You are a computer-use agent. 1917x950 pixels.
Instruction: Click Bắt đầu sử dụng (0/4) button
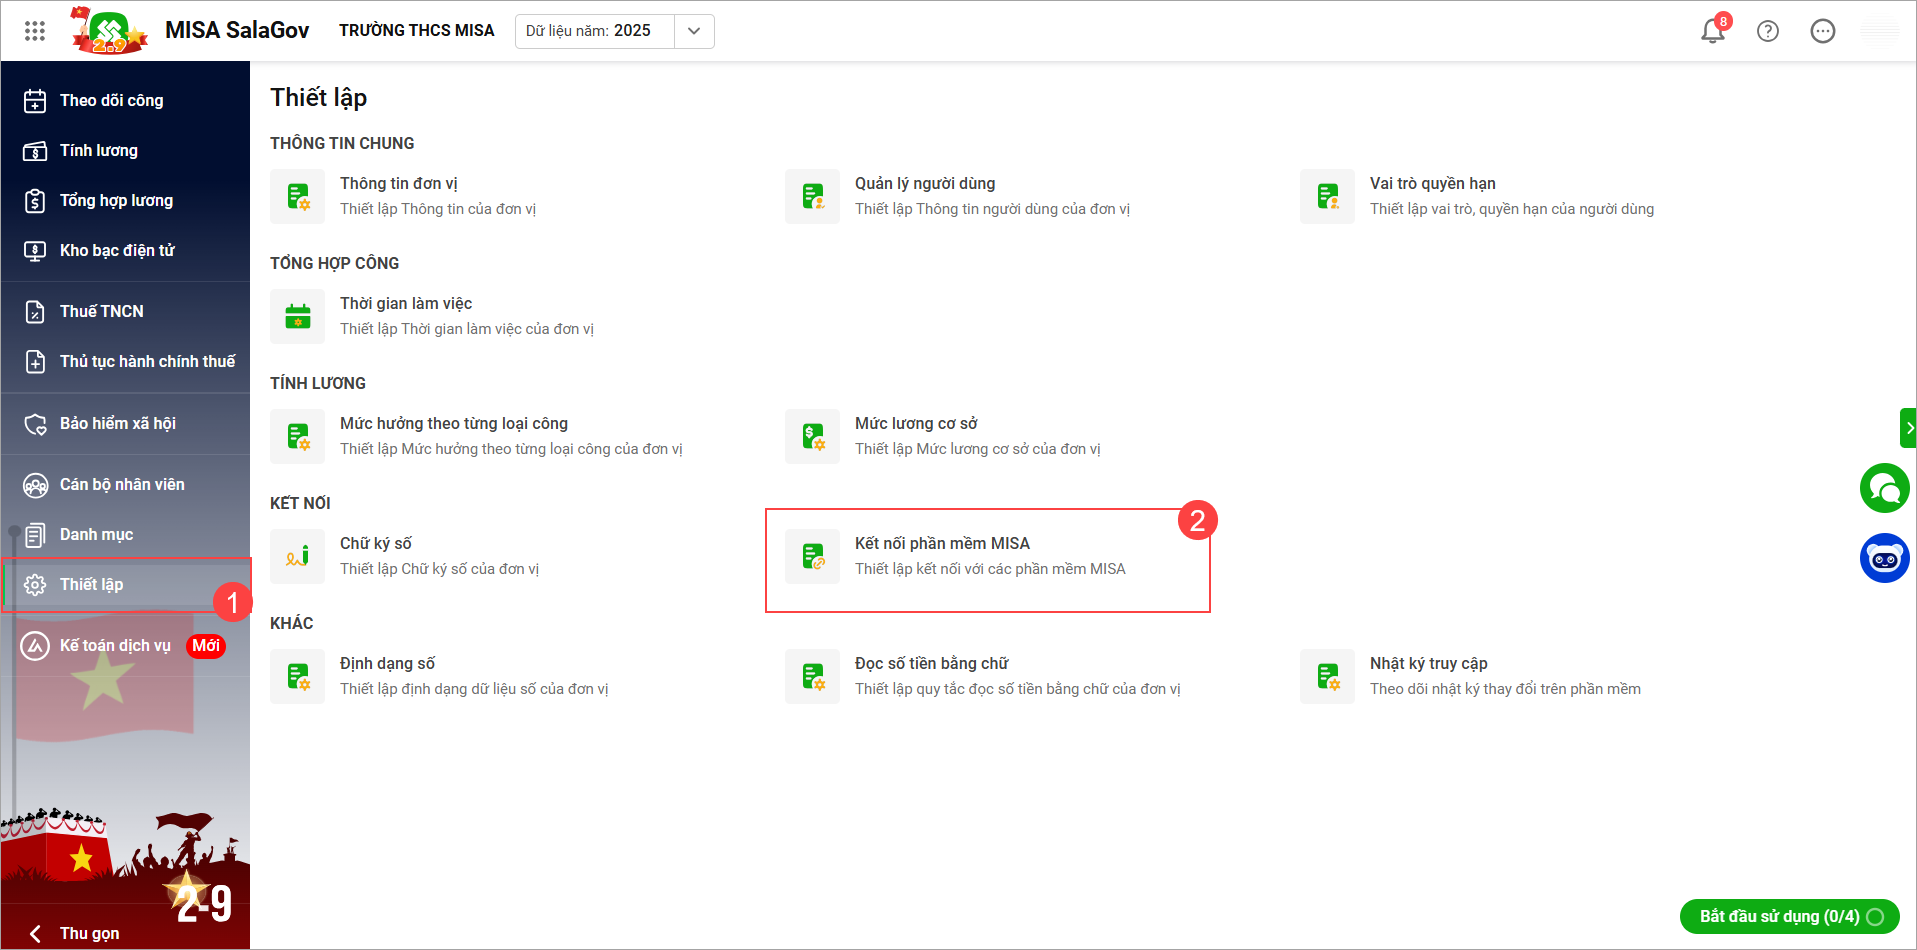[x=1788, y=916]
